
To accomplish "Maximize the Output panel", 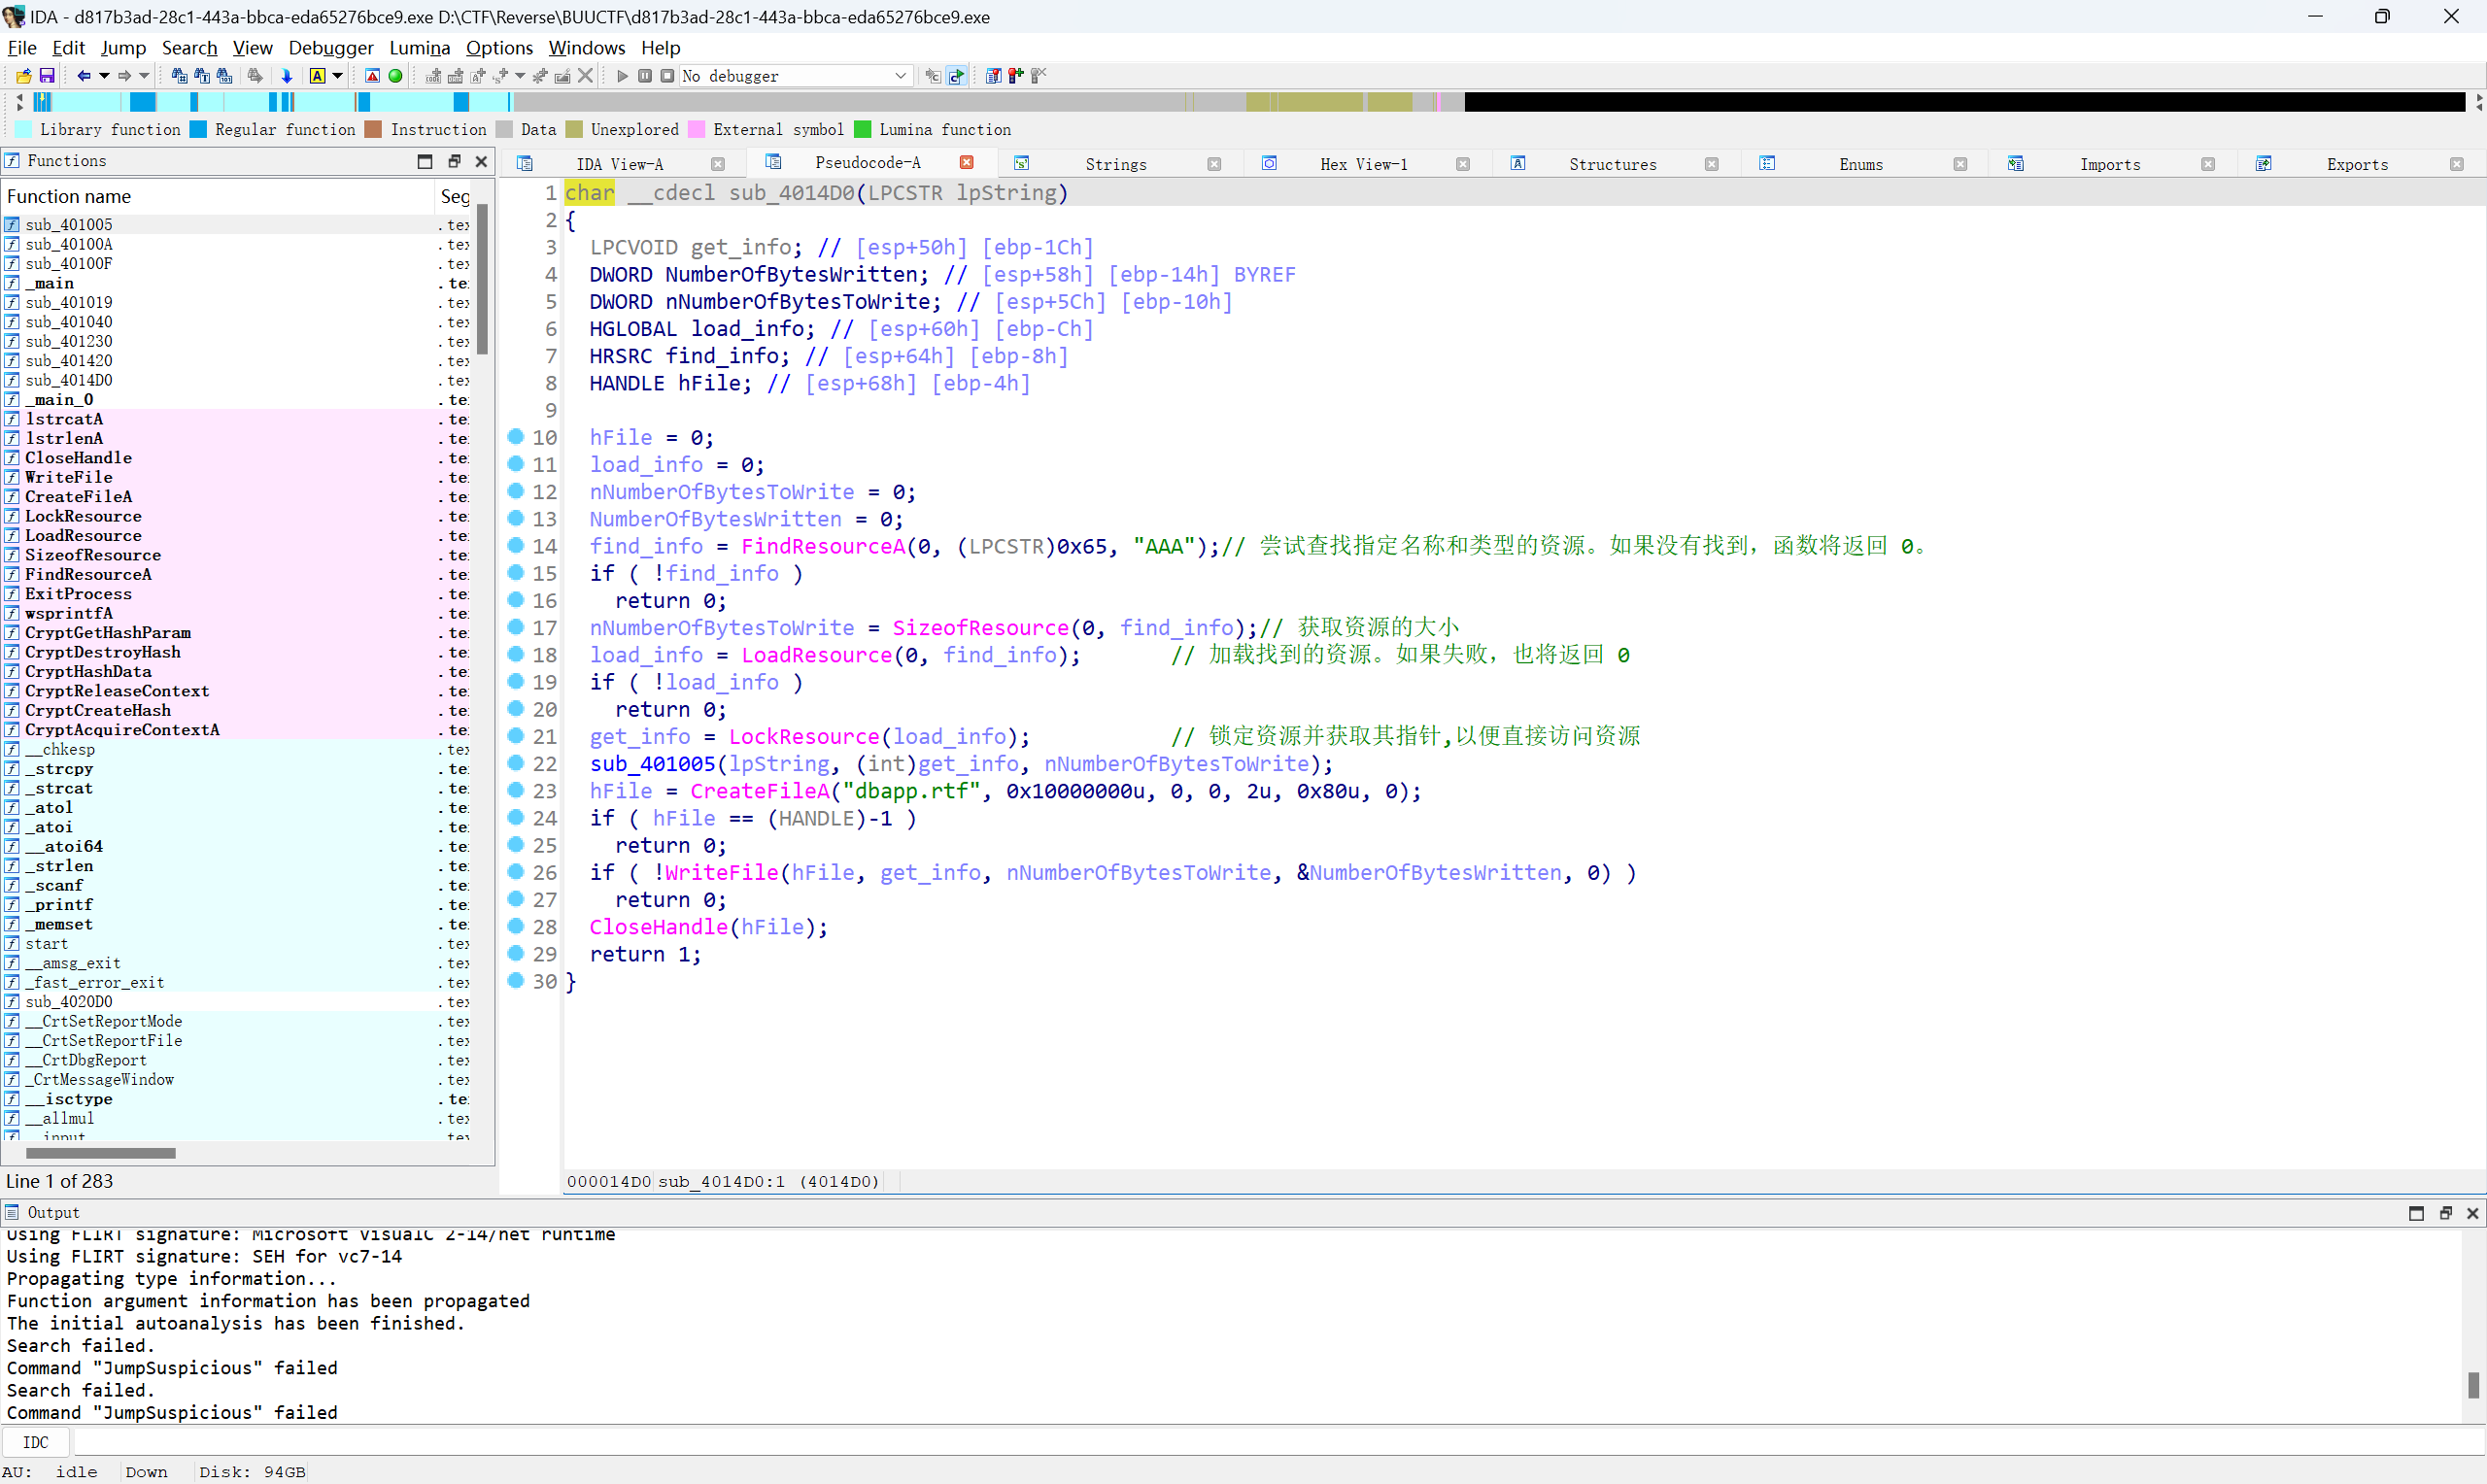I will pos(2416,1213).
